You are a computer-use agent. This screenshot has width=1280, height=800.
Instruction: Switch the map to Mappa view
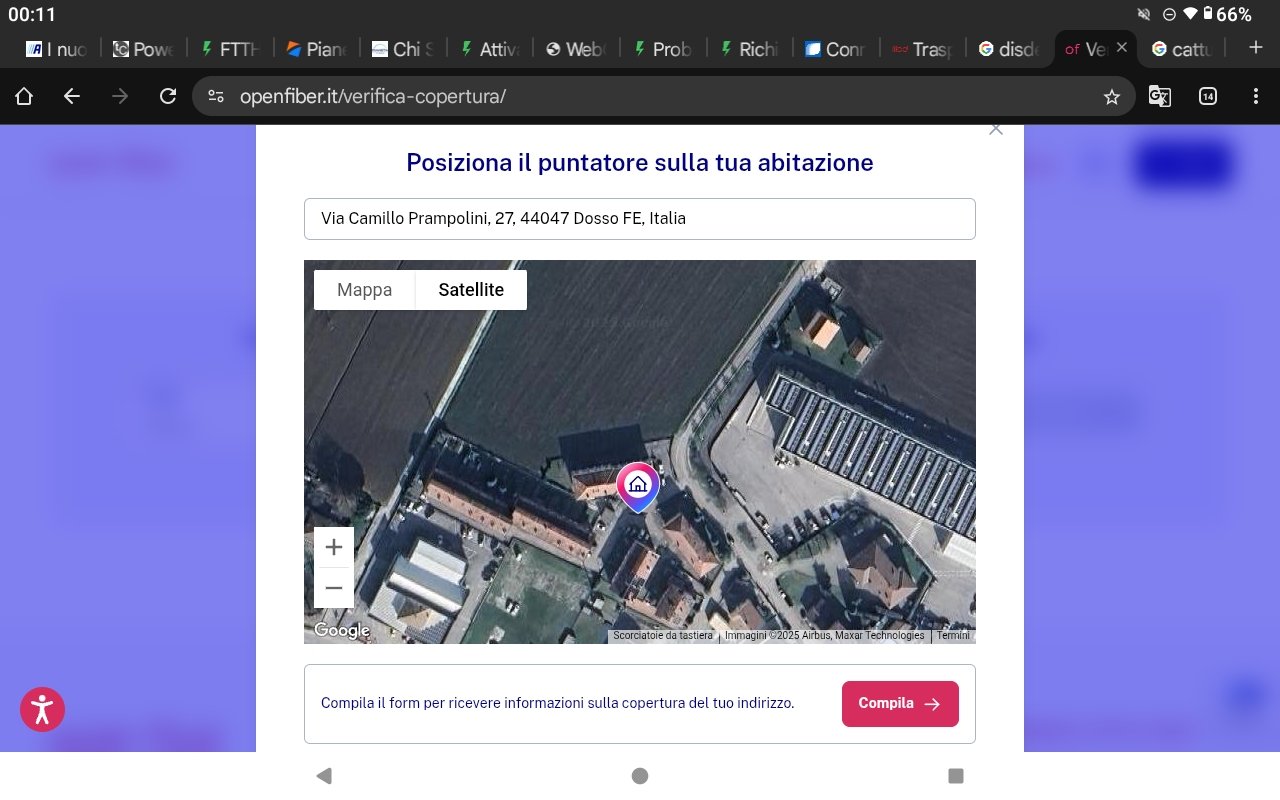point(364,290)
